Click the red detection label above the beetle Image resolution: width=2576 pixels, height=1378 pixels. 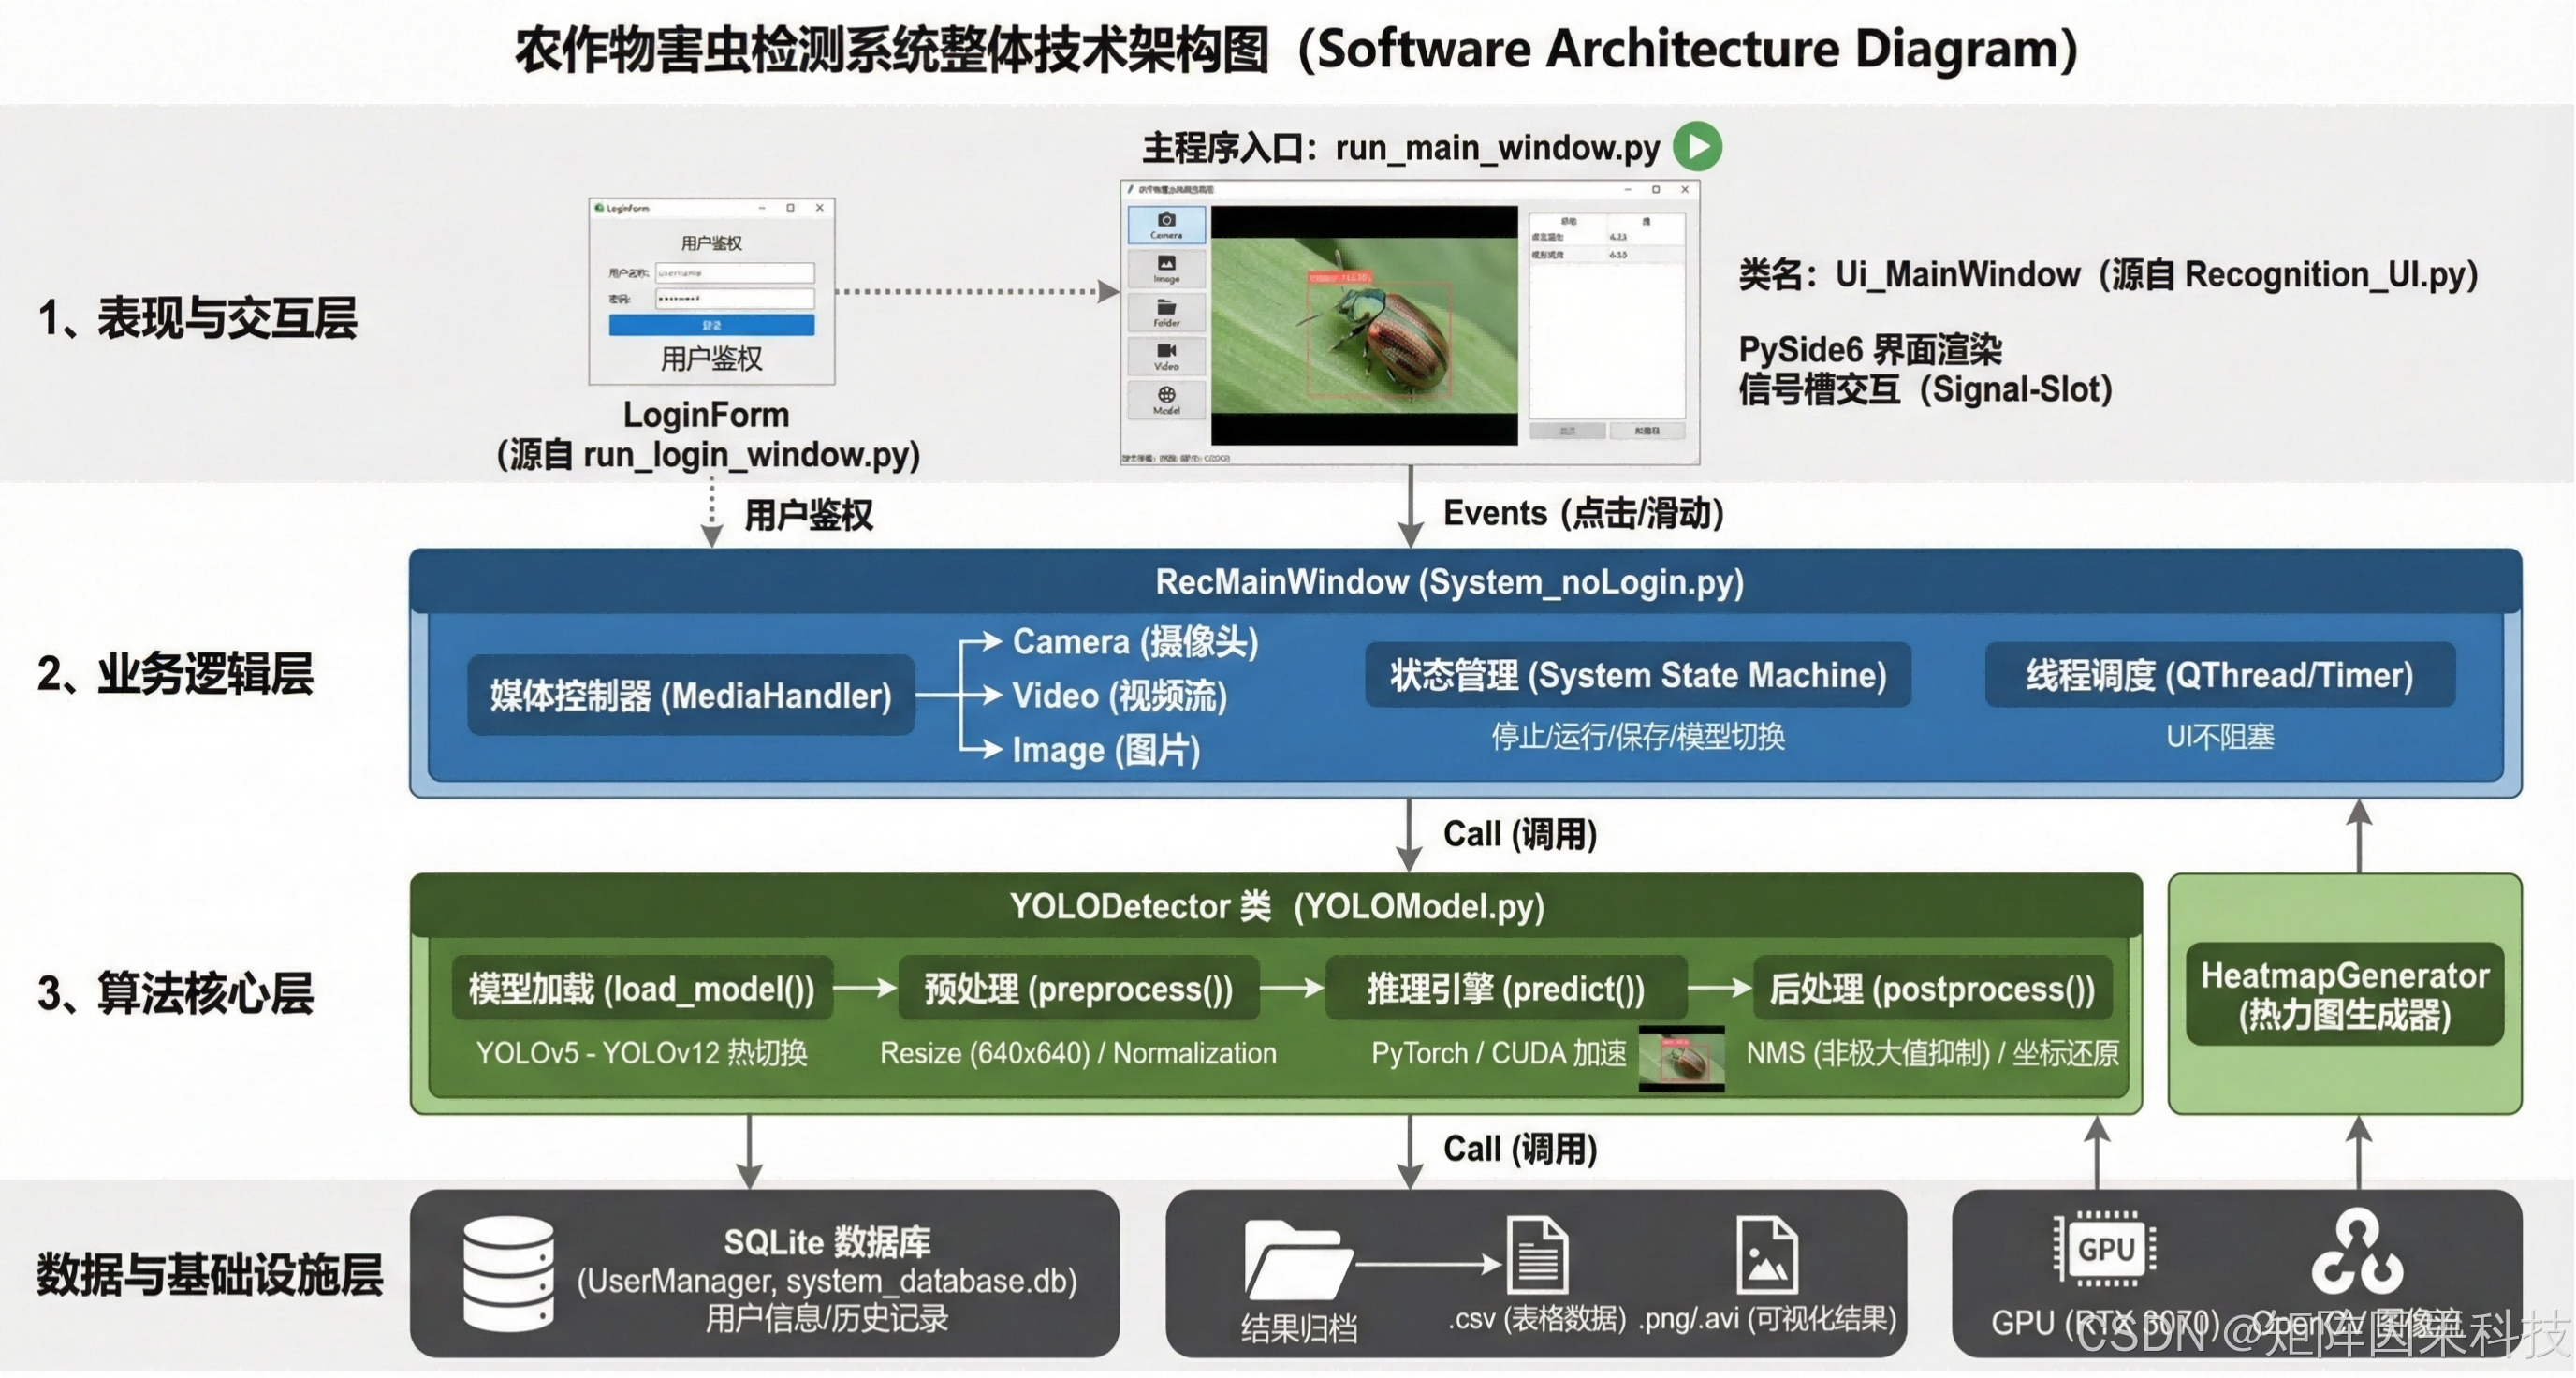click(x=1340, y=277)
